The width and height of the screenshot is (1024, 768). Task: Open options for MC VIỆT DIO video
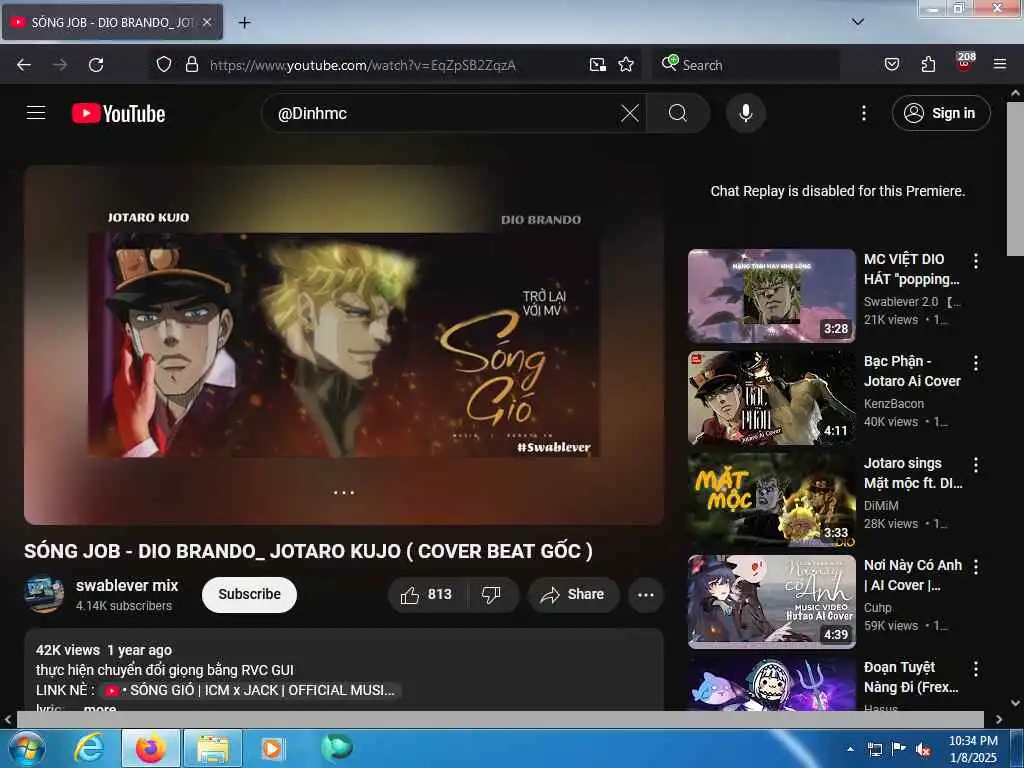[976, 261]
